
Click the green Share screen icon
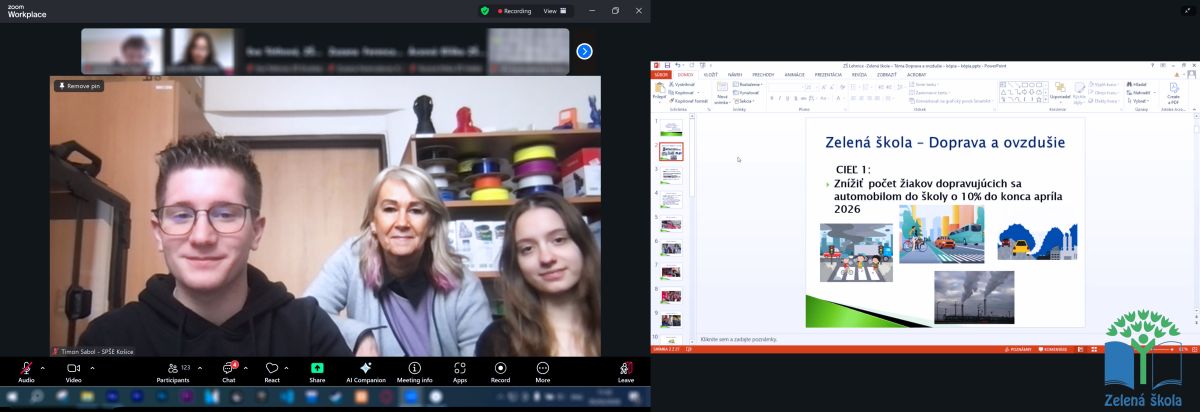pos(317,368)
